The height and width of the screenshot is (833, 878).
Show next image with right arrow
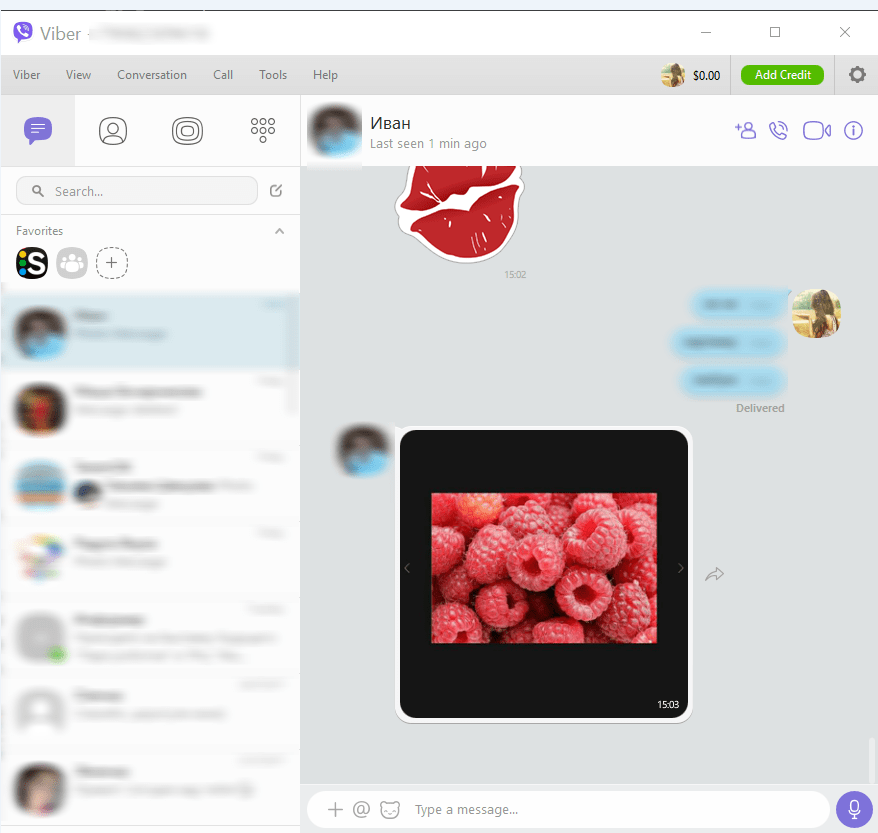681,568
